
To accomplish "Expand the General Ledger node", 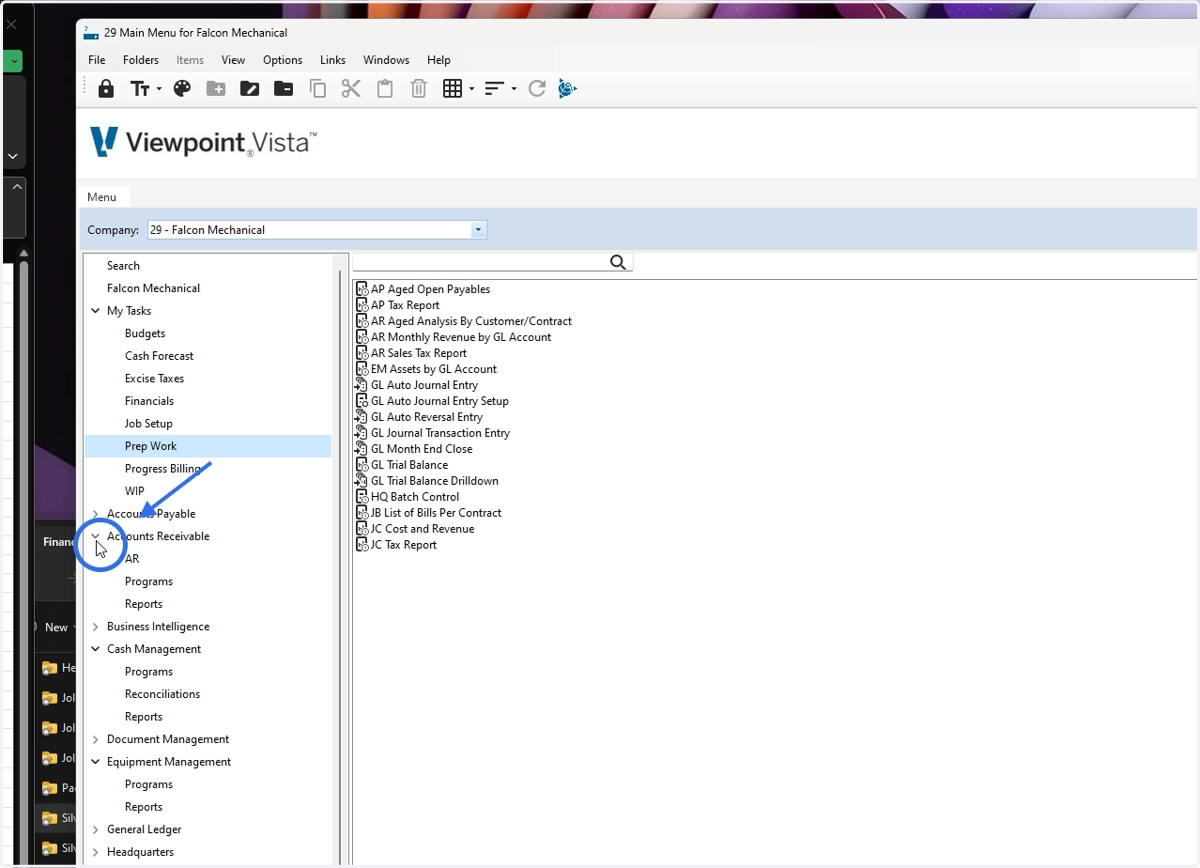I will tap(96, 830).
